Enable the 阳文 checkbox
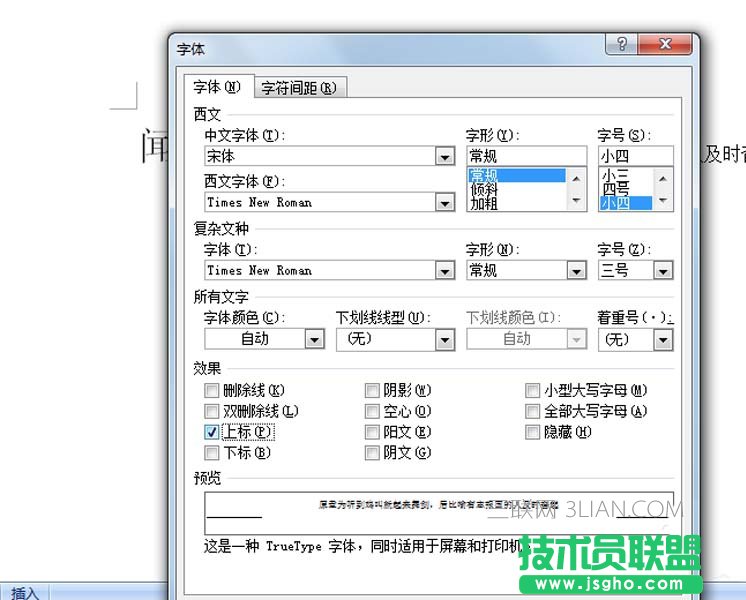The height and width of the screenshot is (600, 746). 372,432
